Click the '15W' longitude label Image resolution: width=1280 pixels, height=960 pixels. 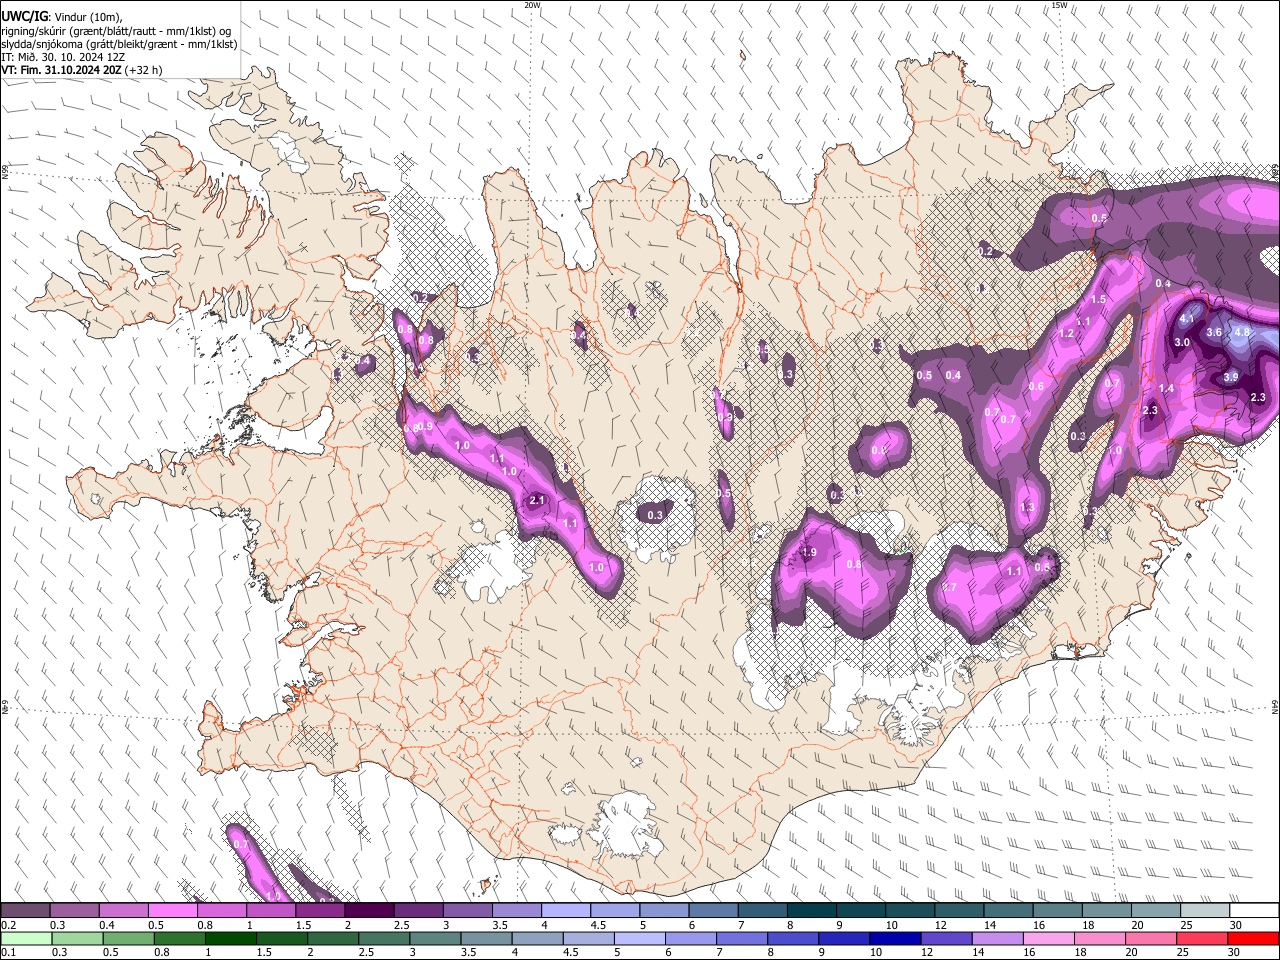(x=1059, y=5)
